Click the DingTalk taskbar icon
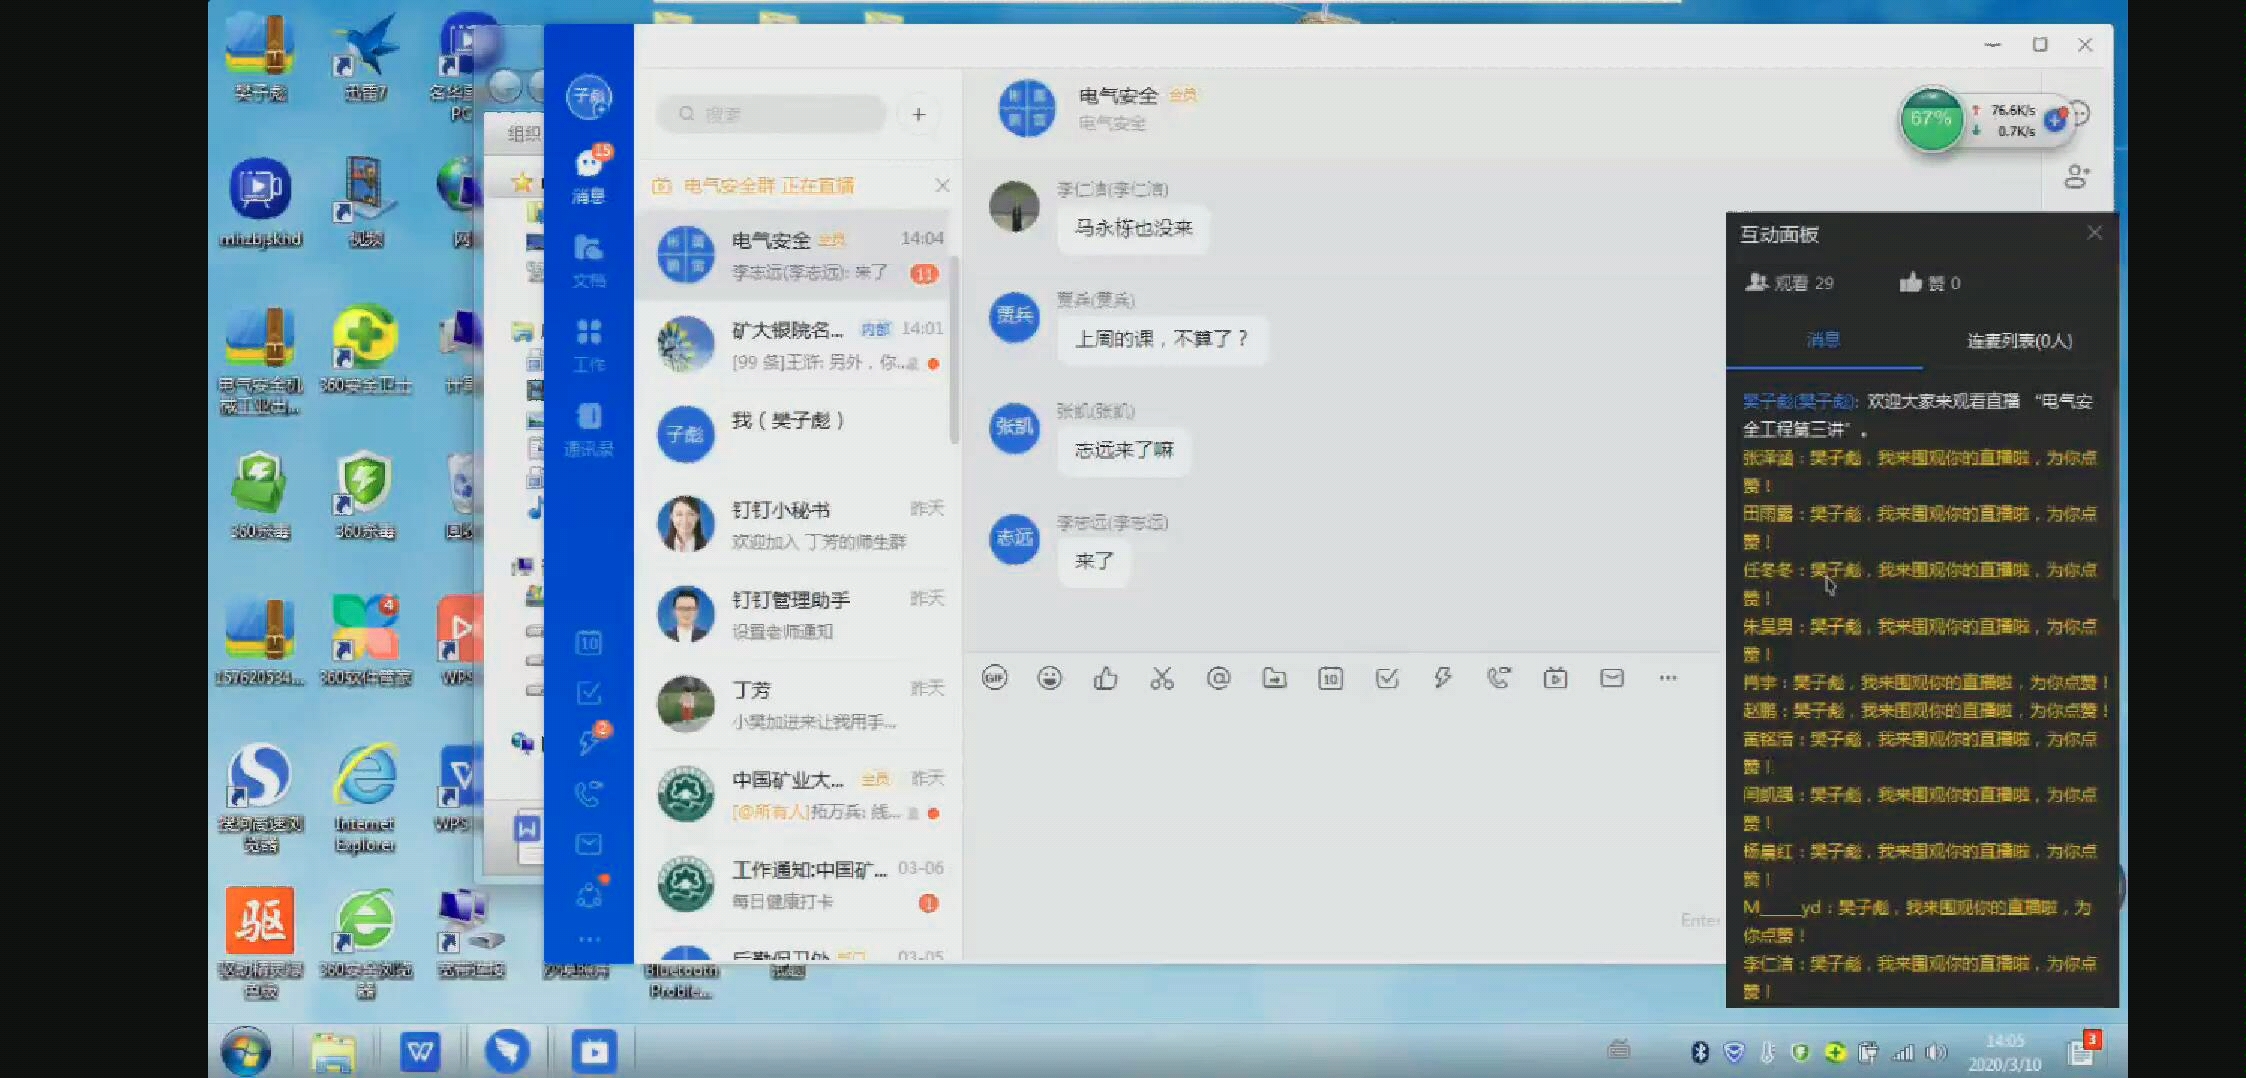Viewport: 2246px width, 1078px height. [507, 1052]
